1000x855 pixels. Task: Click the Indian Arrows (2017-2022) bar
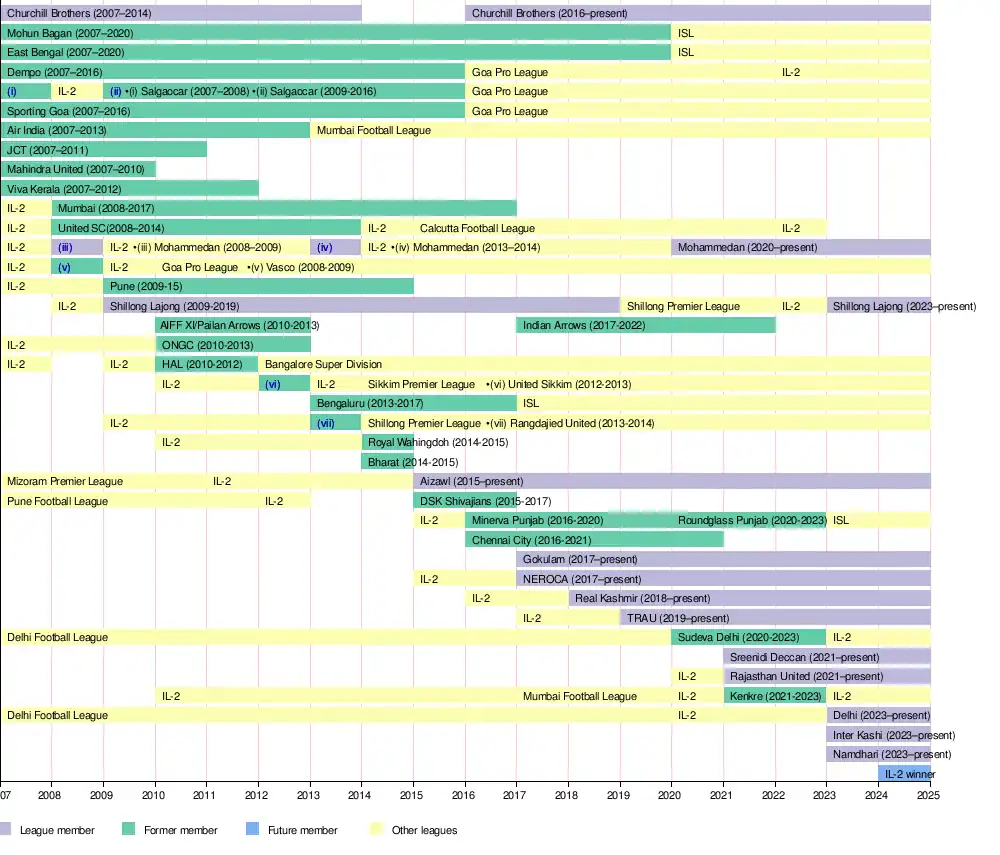[572, 325]
